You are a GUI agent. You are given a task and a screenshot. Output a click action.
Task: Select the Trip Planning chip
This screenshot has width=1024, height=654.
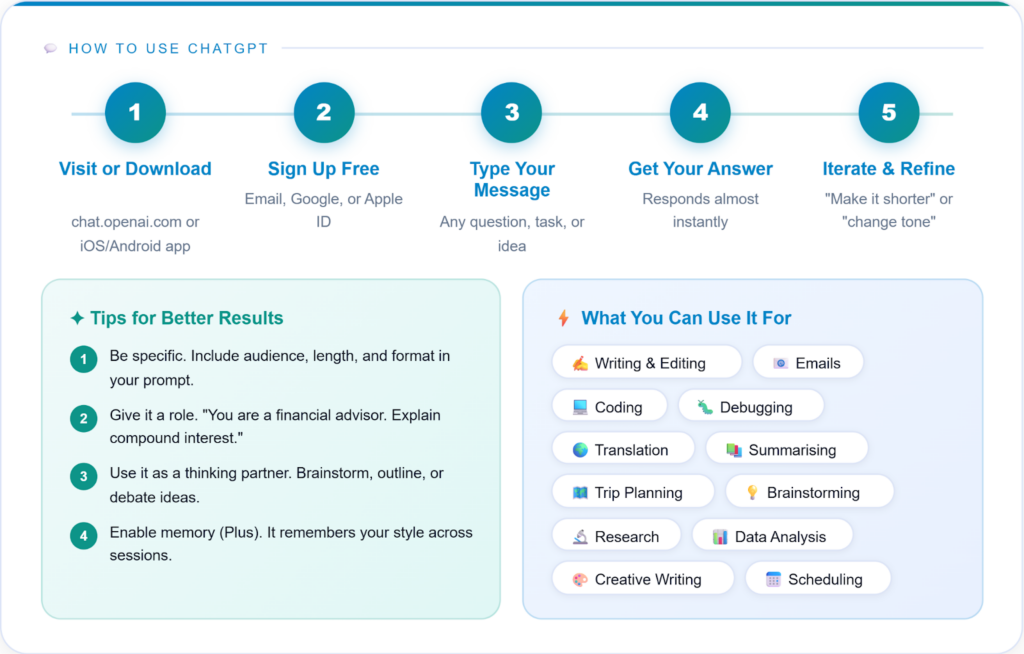(632, 492)
